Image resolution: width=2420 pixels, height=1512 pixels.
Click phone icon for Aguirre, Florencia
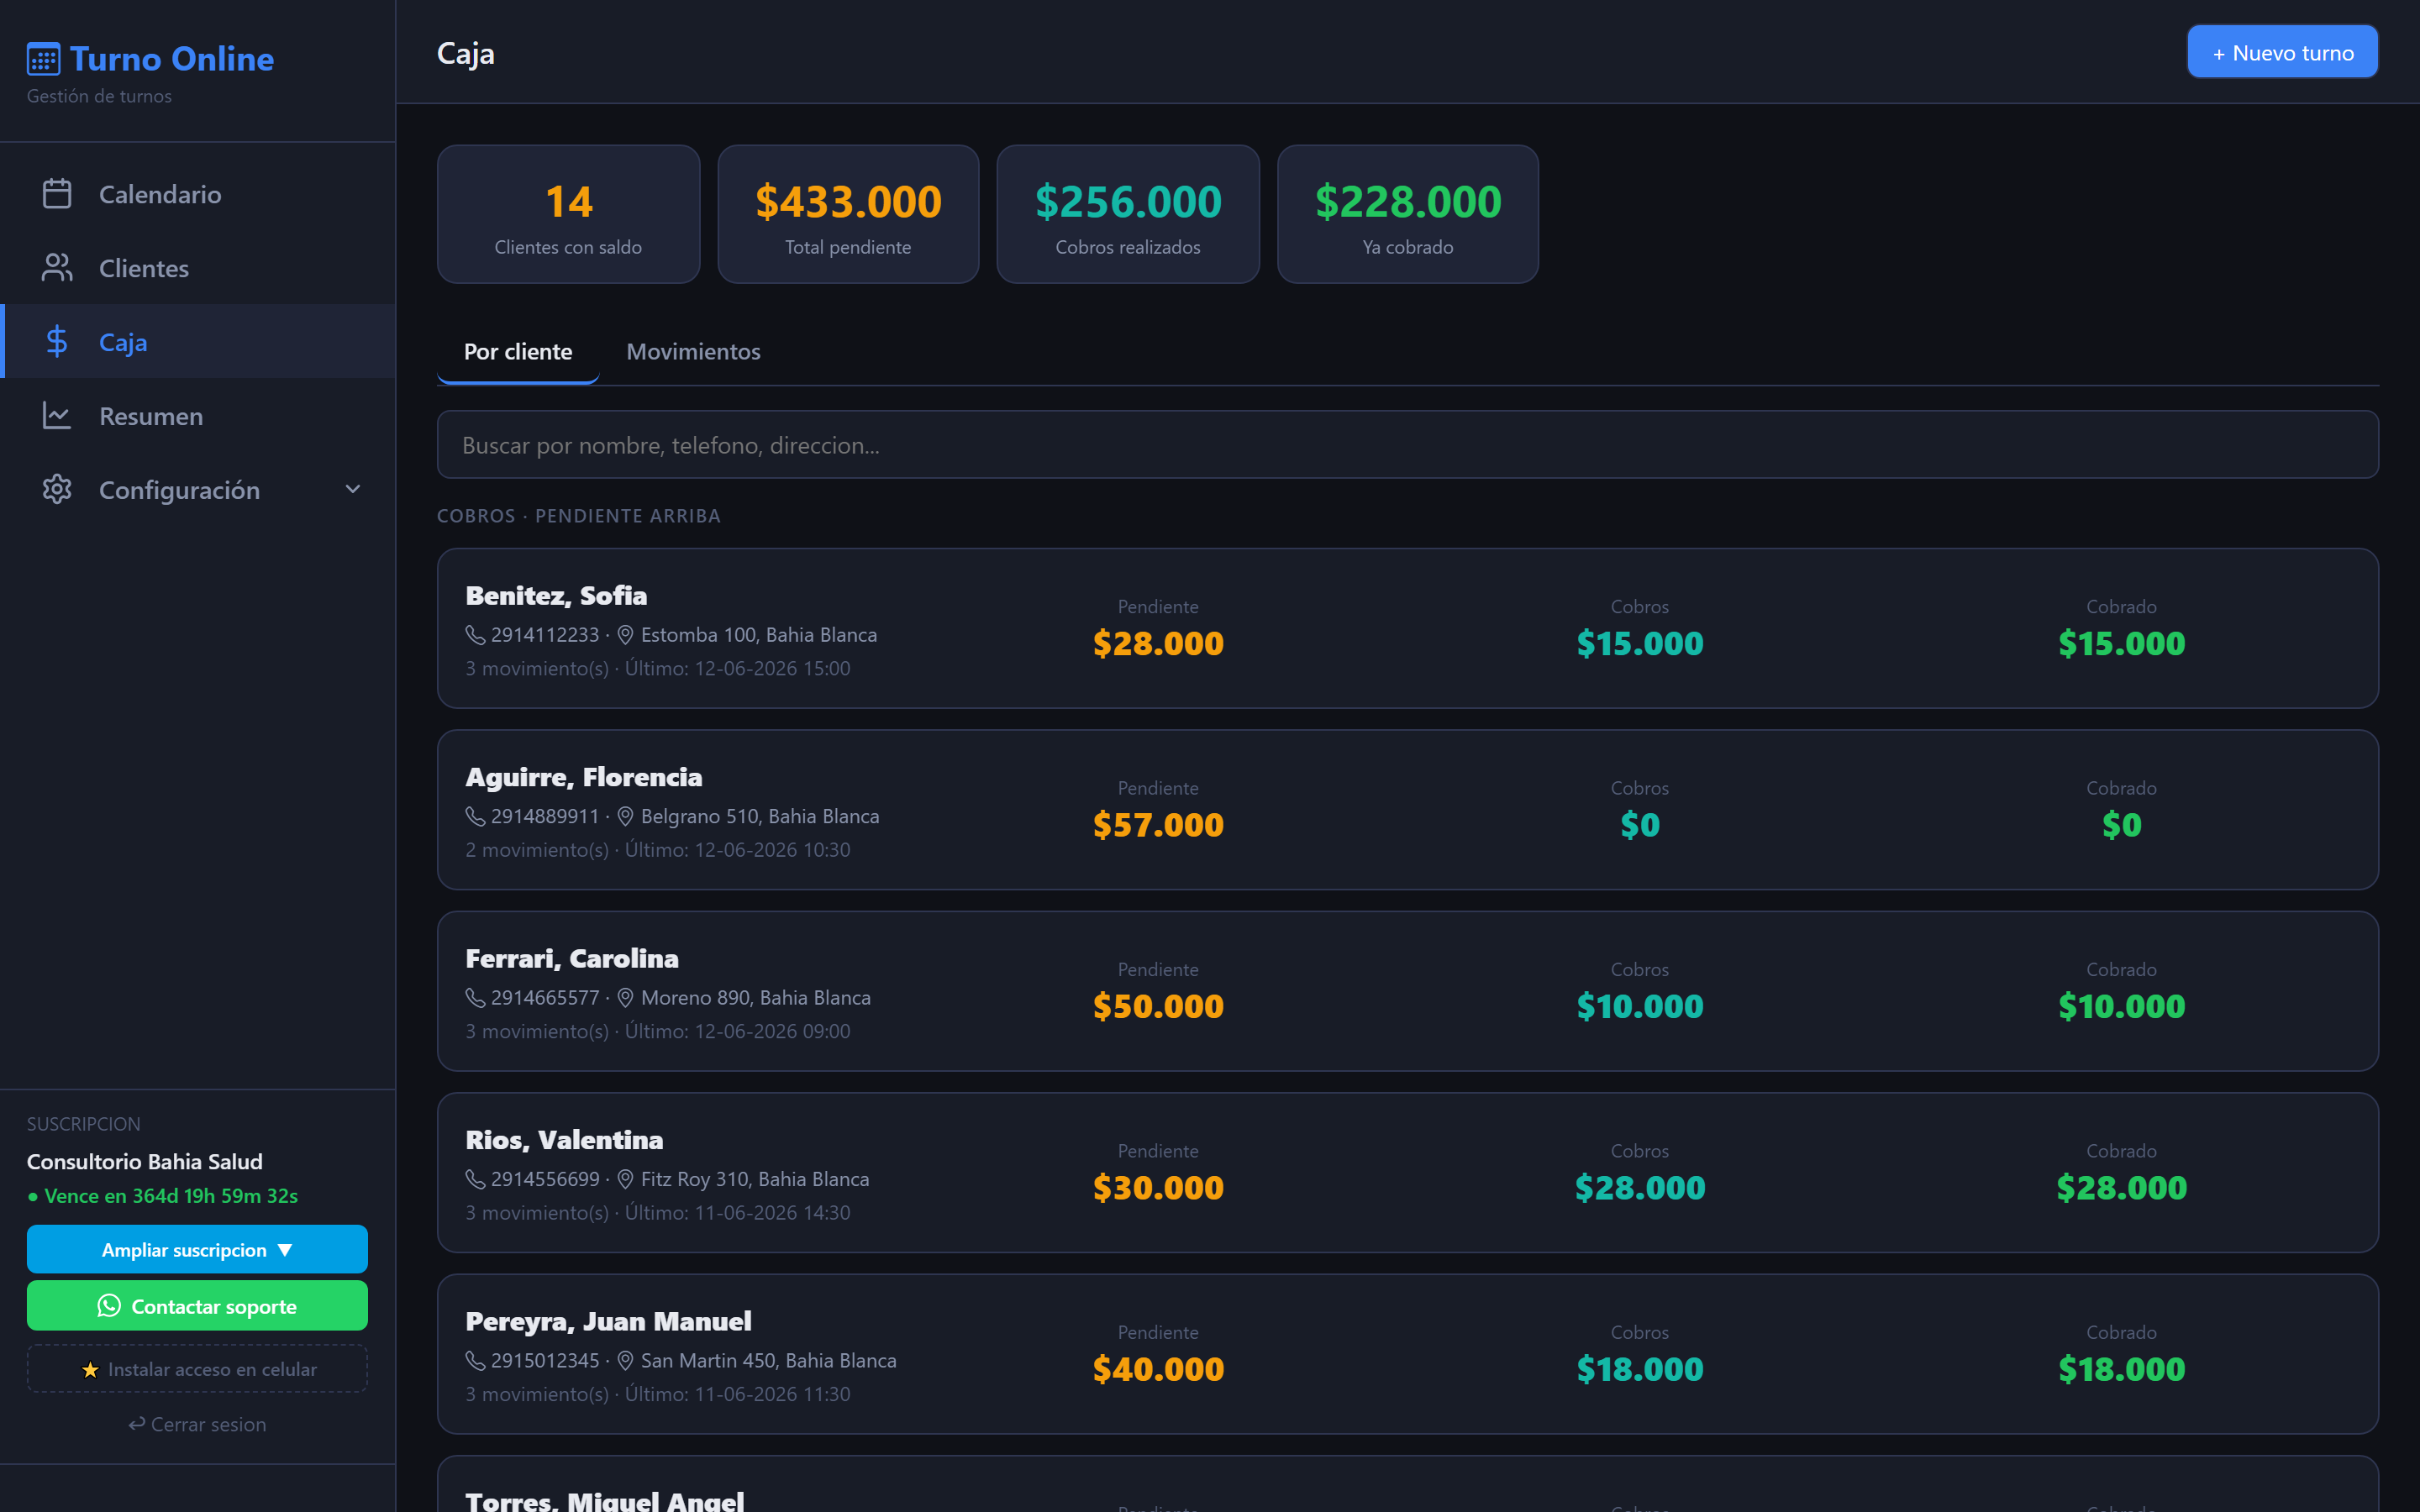click(x=475, y=817)
